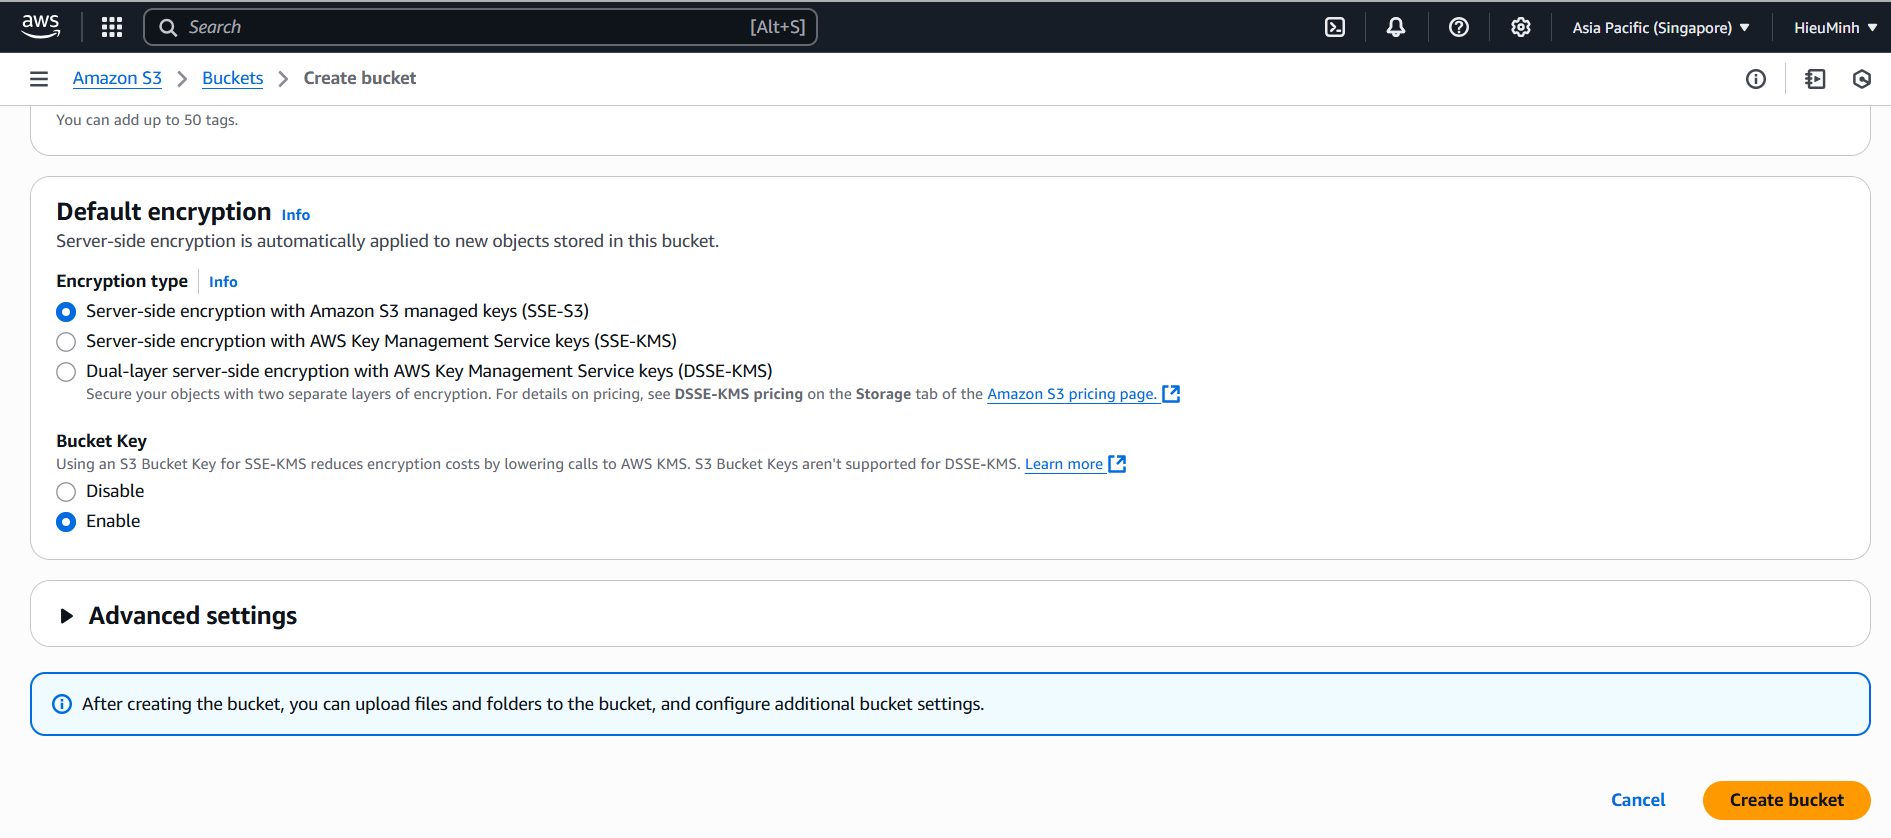The width and height of the screenshot is (1891, 838).
Task: Go to Buckets breadcrumb
Action: click(233, 78)
